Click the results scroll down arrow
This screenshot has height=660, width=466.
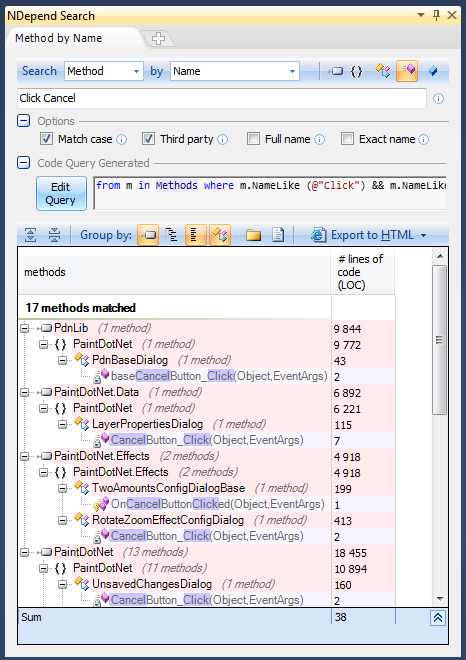(x=440, y=599)
